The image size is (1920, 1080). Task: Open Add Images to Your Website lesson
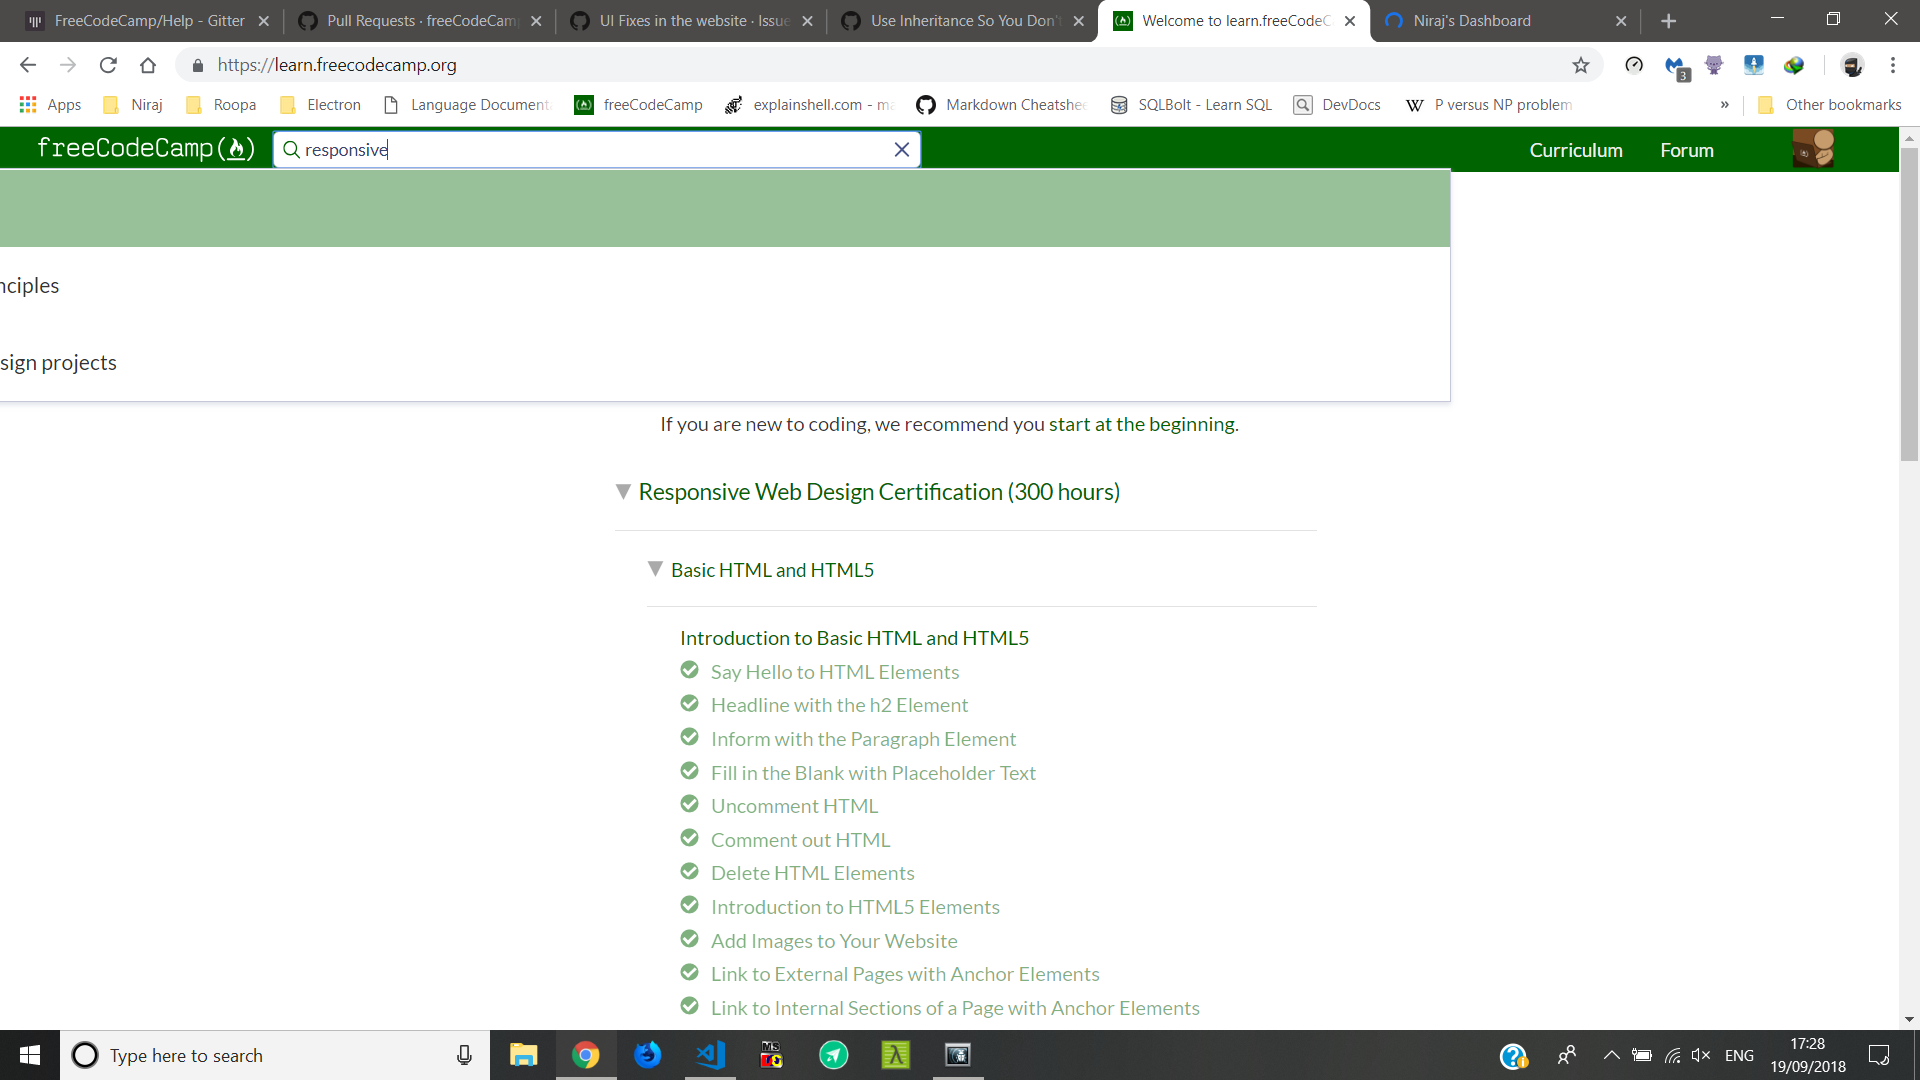tap(833, 941)
